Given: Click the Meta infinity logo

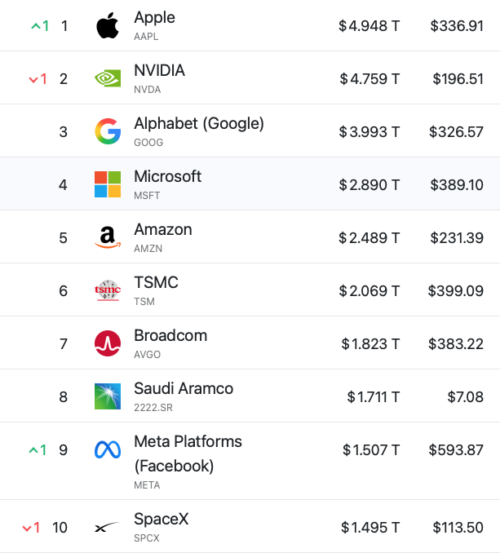Looking at the screenshot, I should tap(108, 450).
